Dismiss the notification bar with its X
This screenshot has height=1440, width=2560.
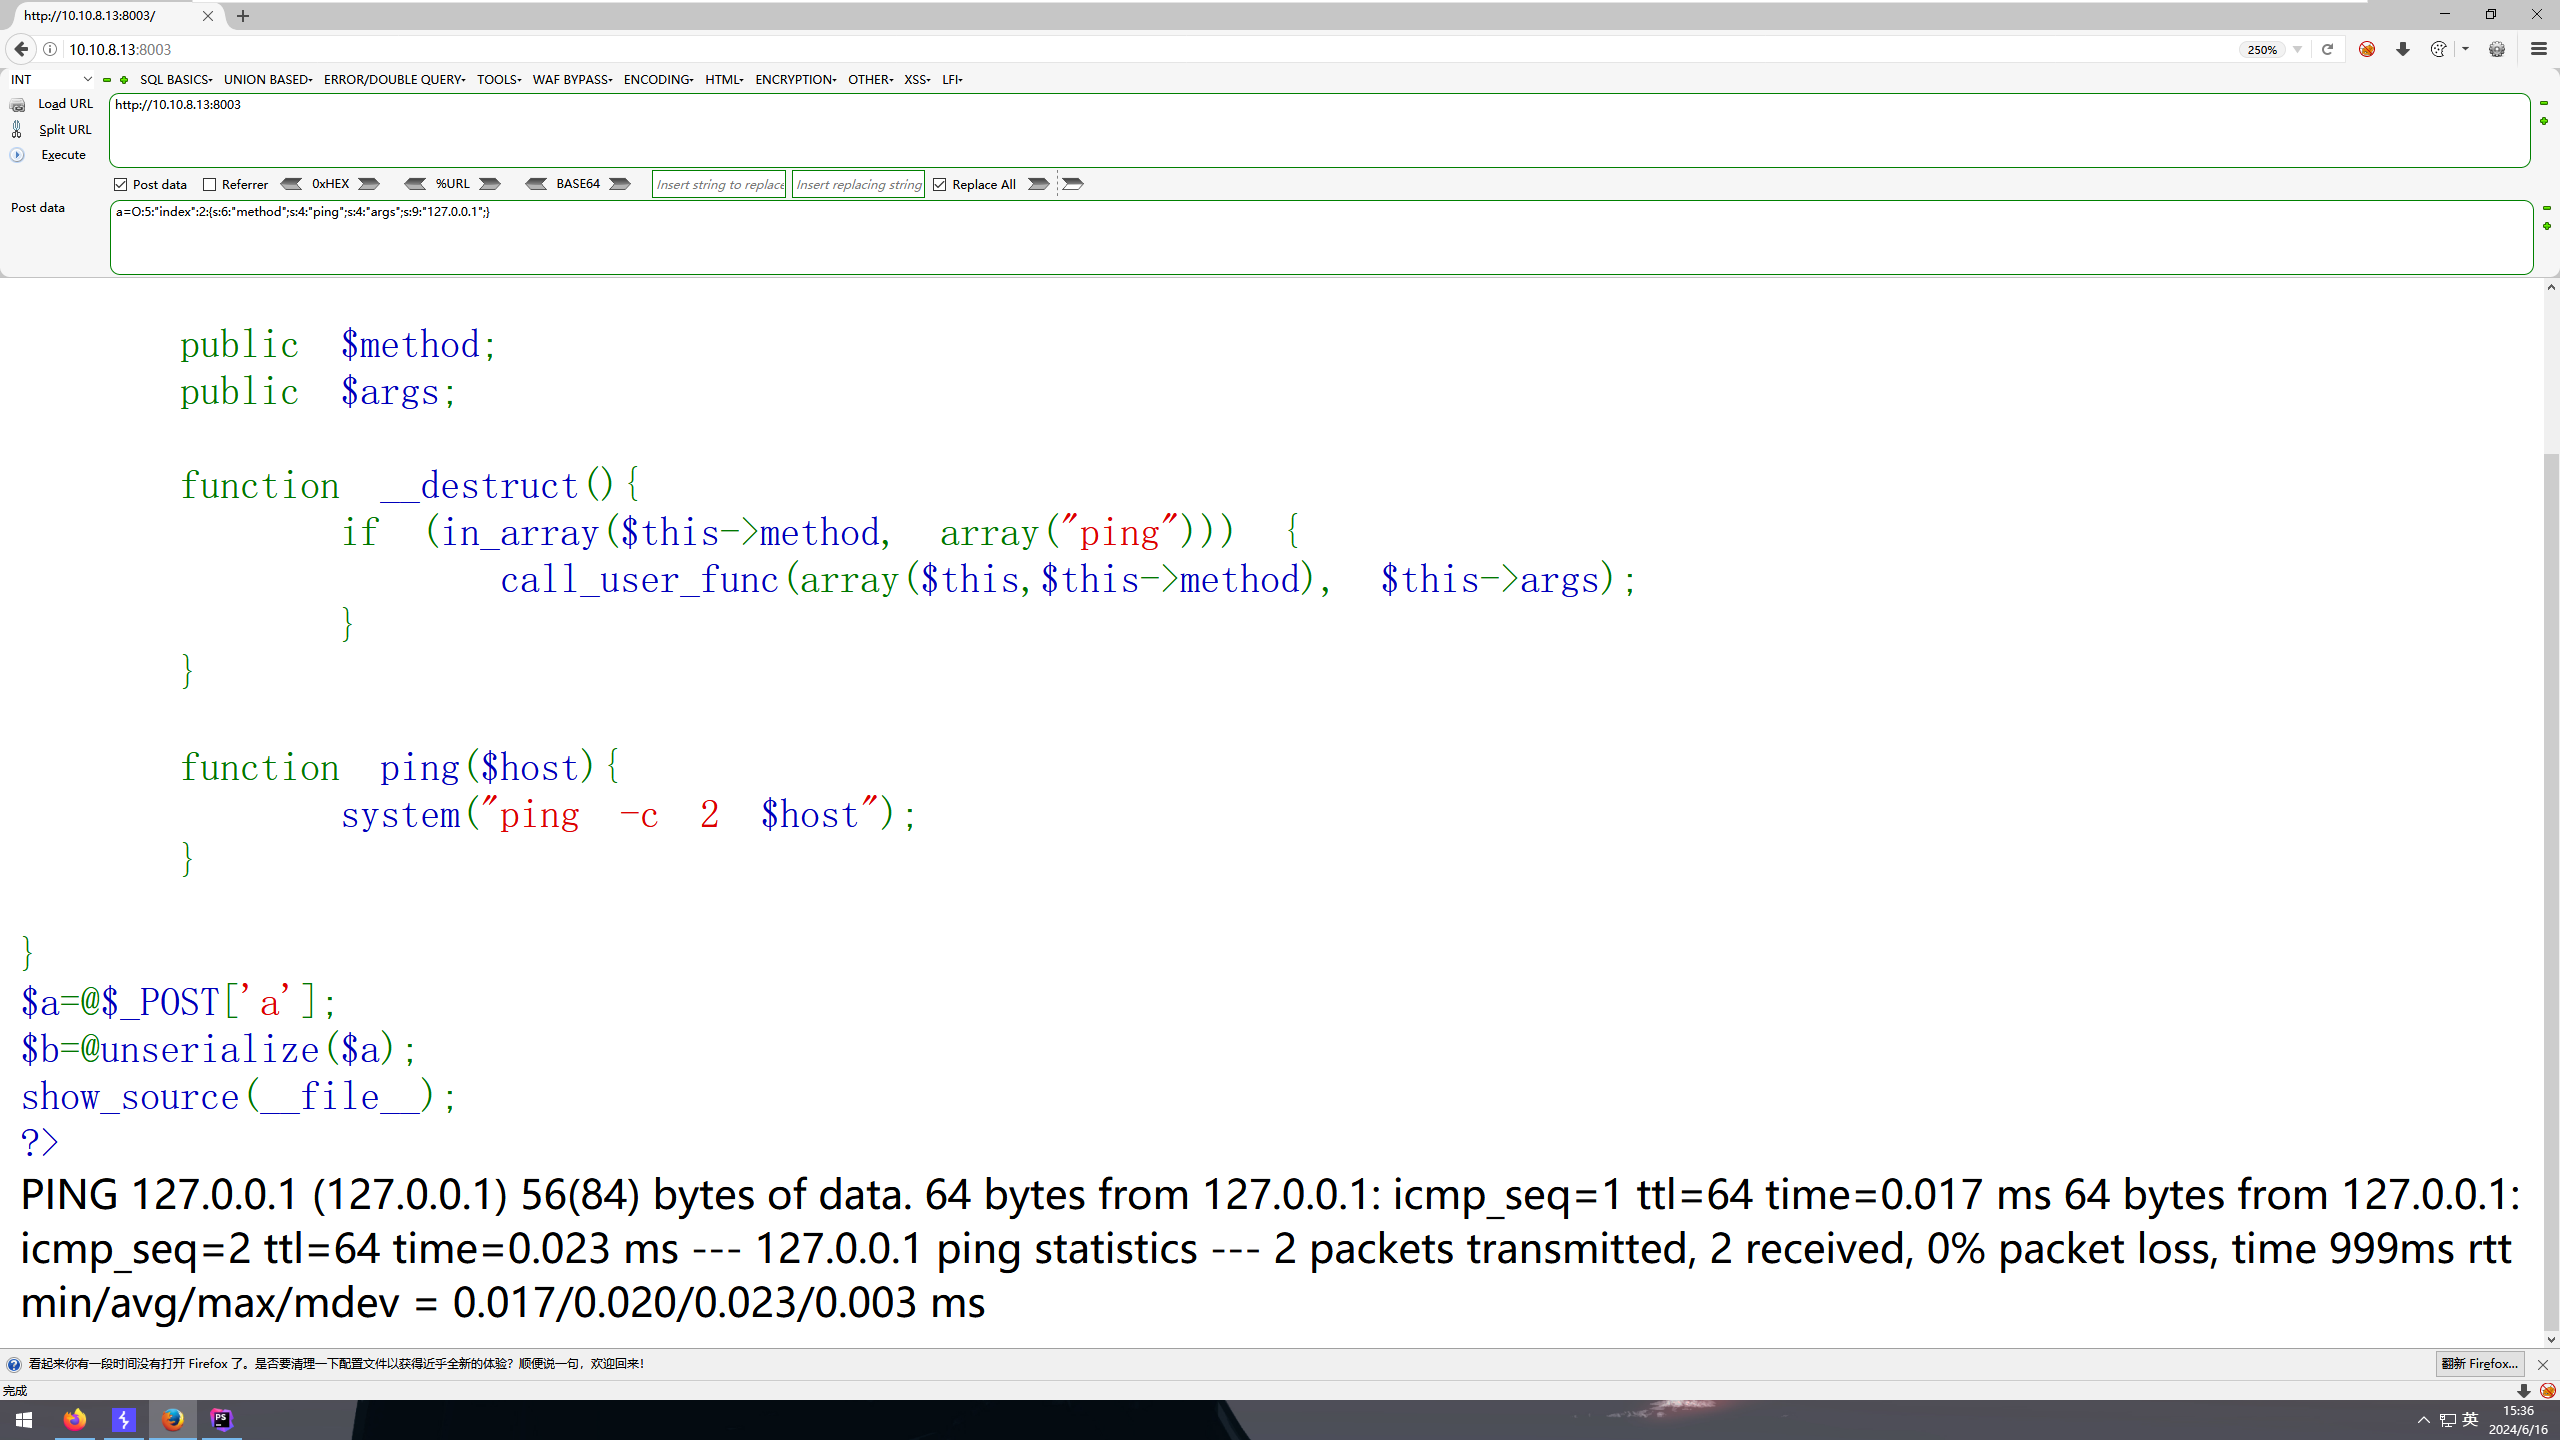tap(2543, 1365)
